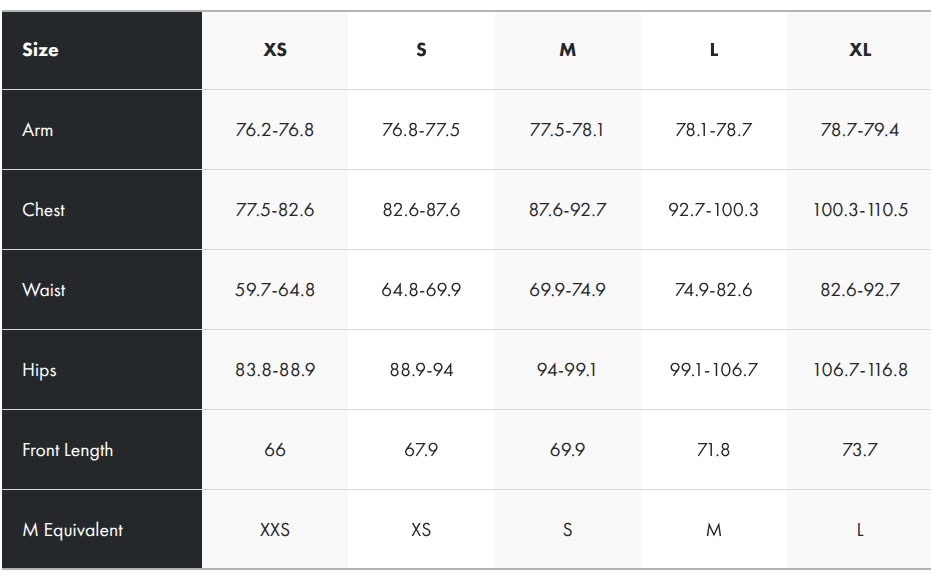This screenshot has height=580, width=931.
Task: Select the XS column header
Action: pos(275,50)
